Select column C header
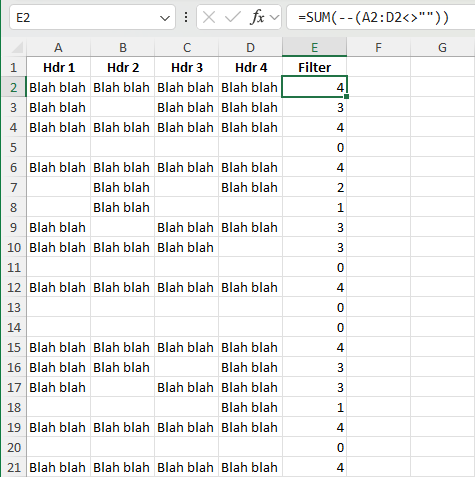This screenshot has height=477, width=475. pos(187,48)
